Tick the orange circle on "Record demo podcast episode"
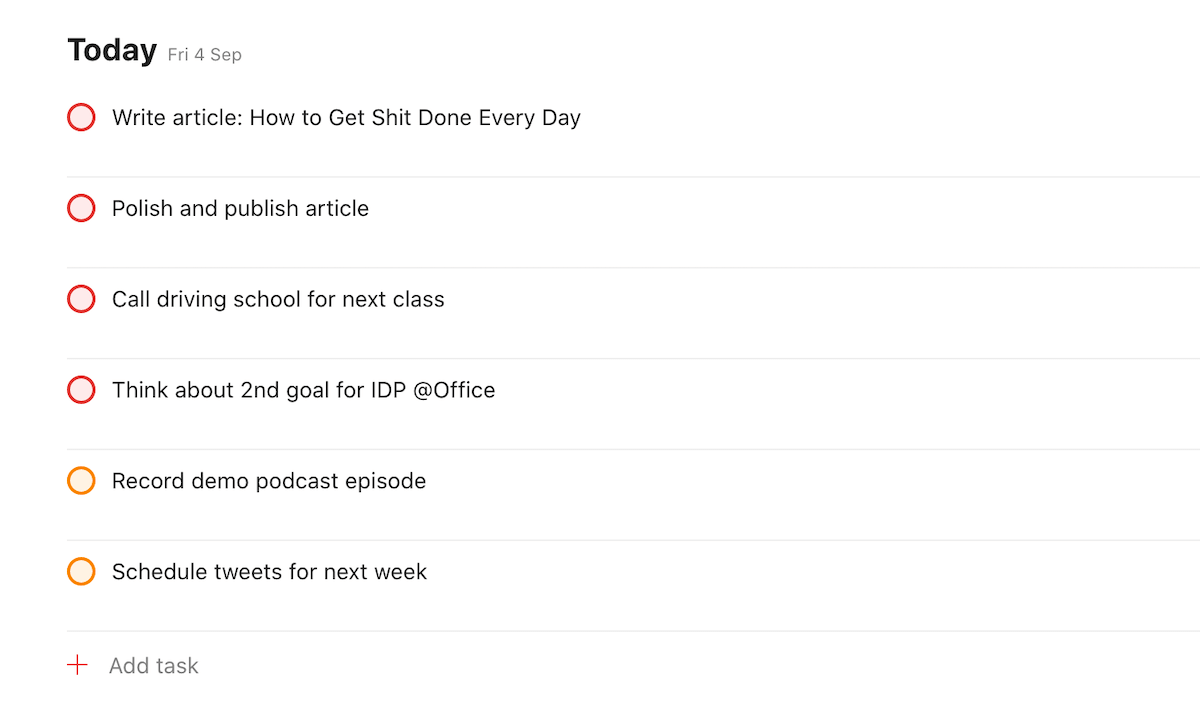This screenshot has height=714, width=1200. click(x=81, y=481)
